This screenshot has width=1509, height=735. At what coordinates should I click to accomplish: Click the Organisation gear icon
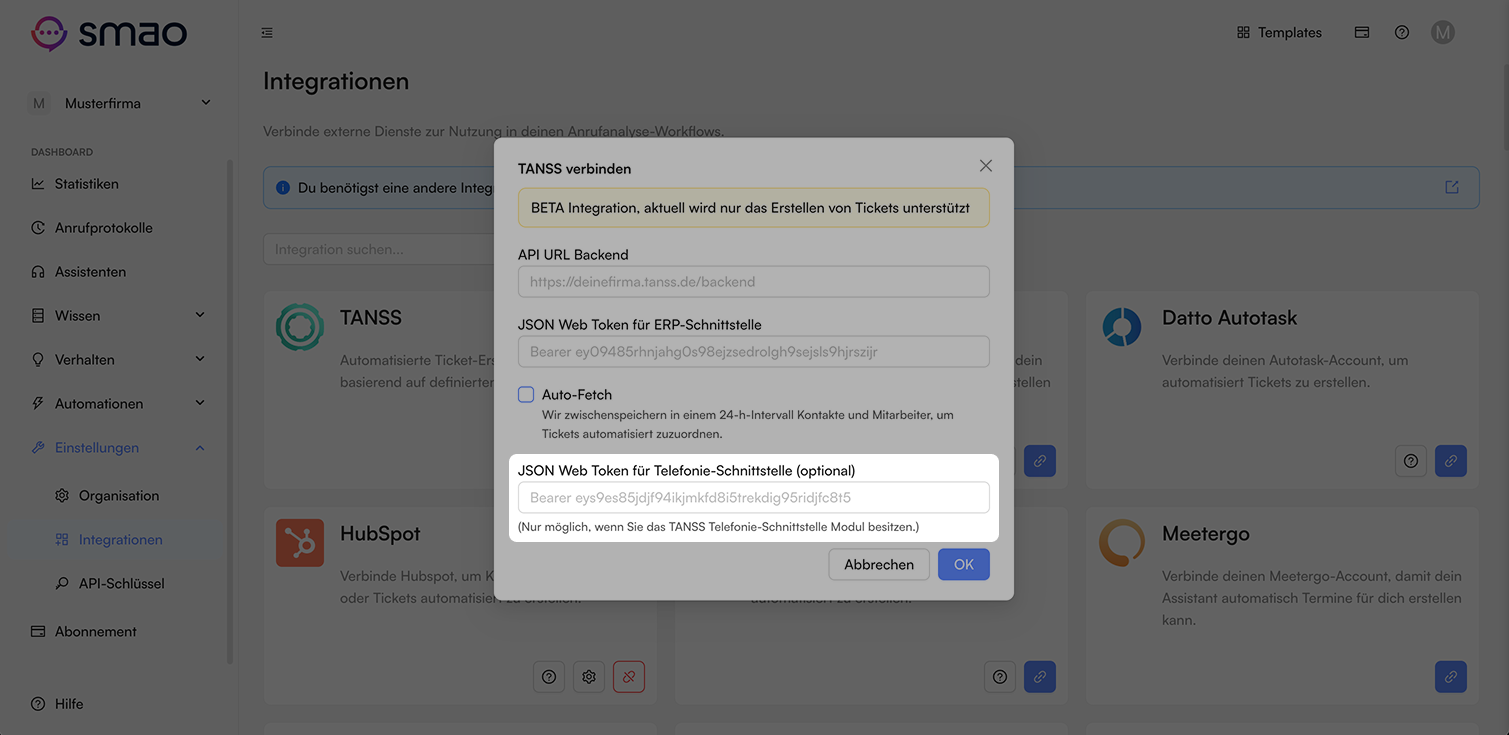[62, 496]
